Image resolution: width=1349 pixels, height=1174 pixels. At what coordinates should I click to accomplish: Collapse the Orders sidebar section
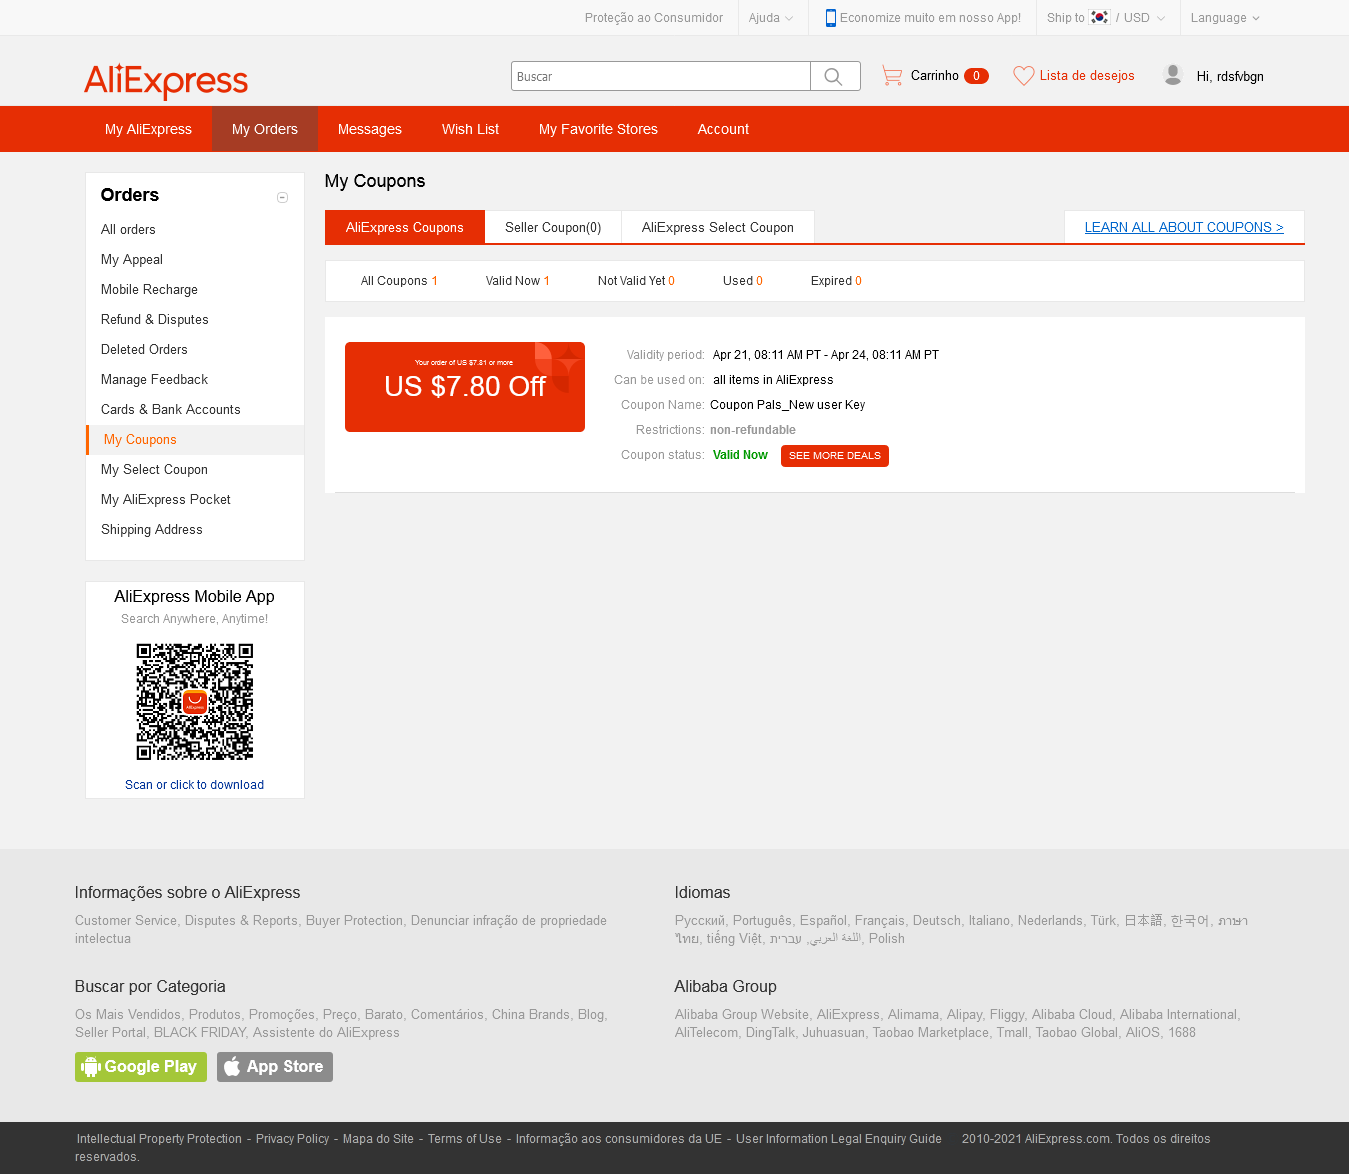click(282, 197)
